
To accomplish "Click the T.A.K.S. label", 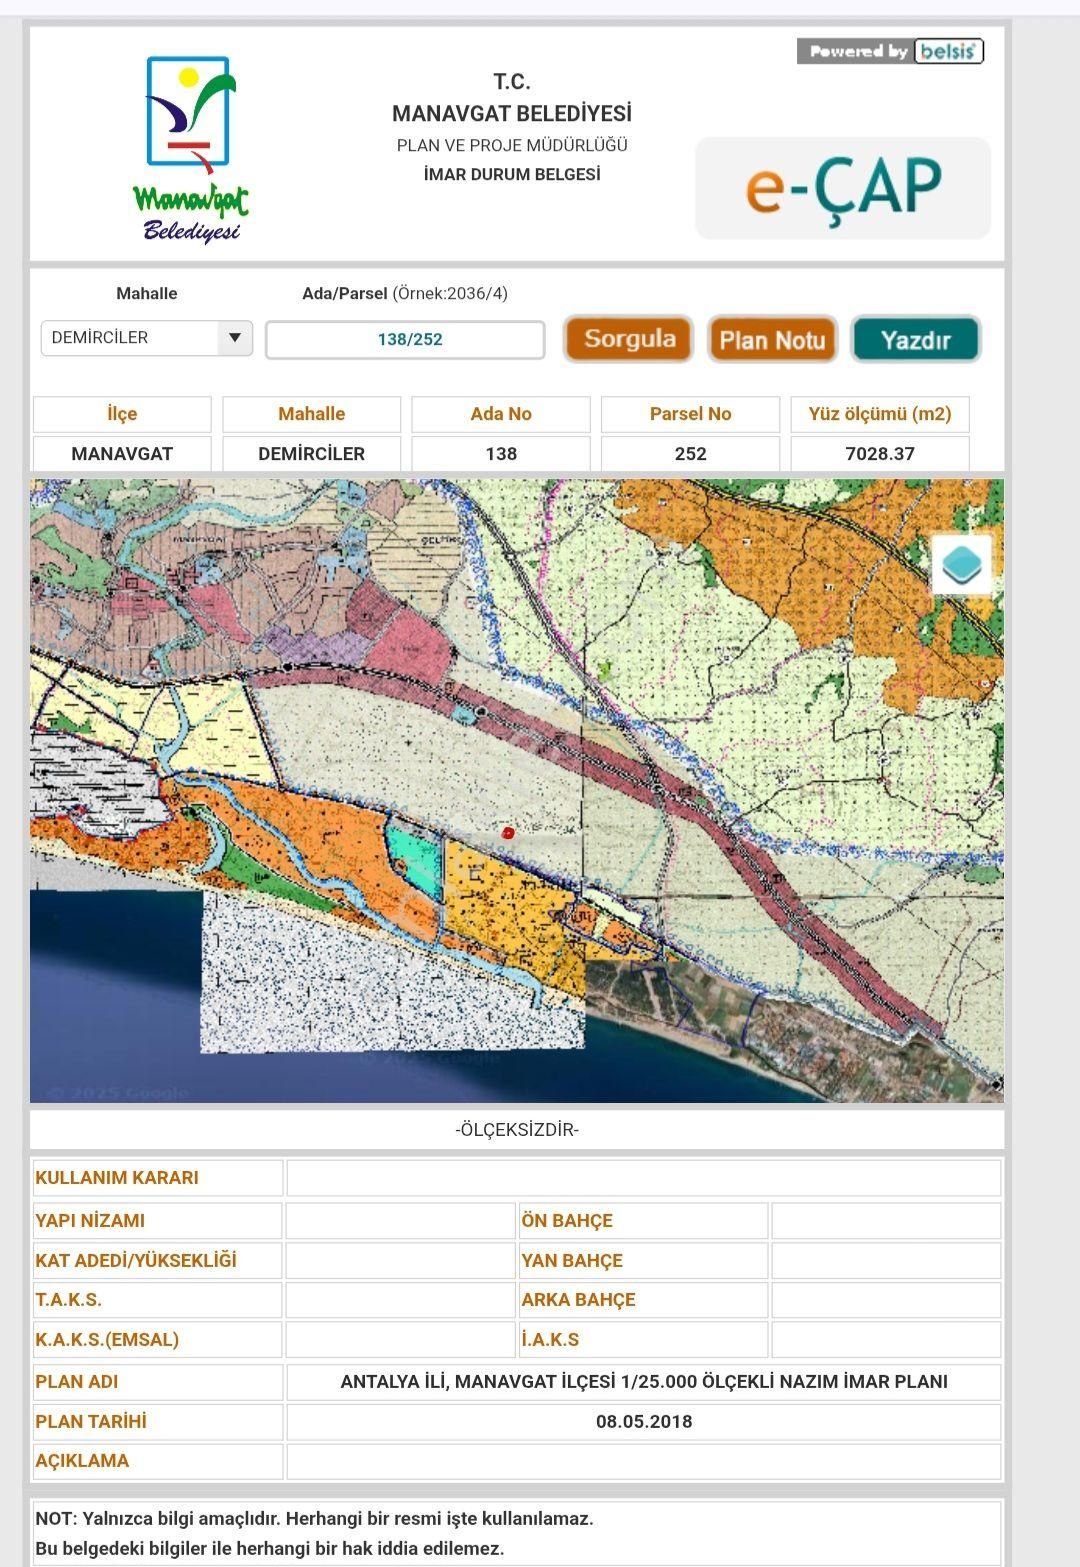I will click(x=68, y=1300).
